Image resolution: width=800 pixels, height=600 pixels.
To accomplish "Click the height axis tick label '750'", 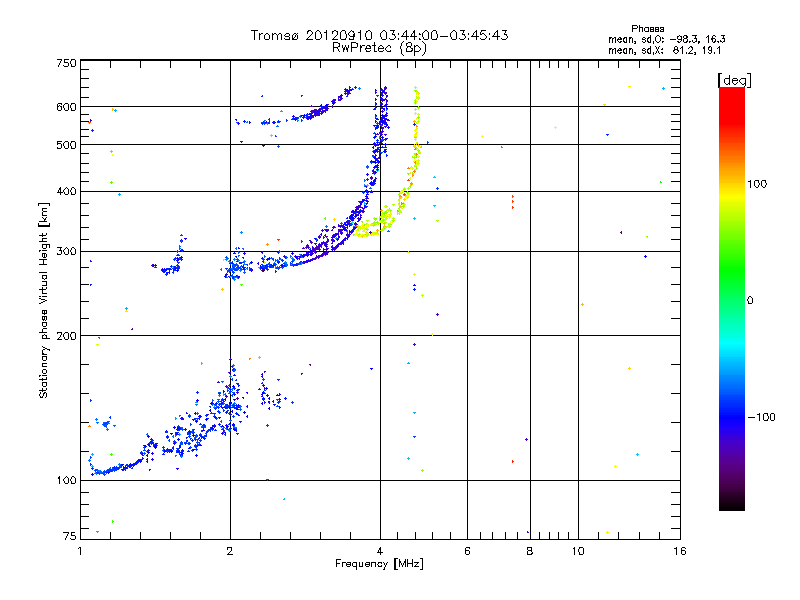I will coord(66,63).
